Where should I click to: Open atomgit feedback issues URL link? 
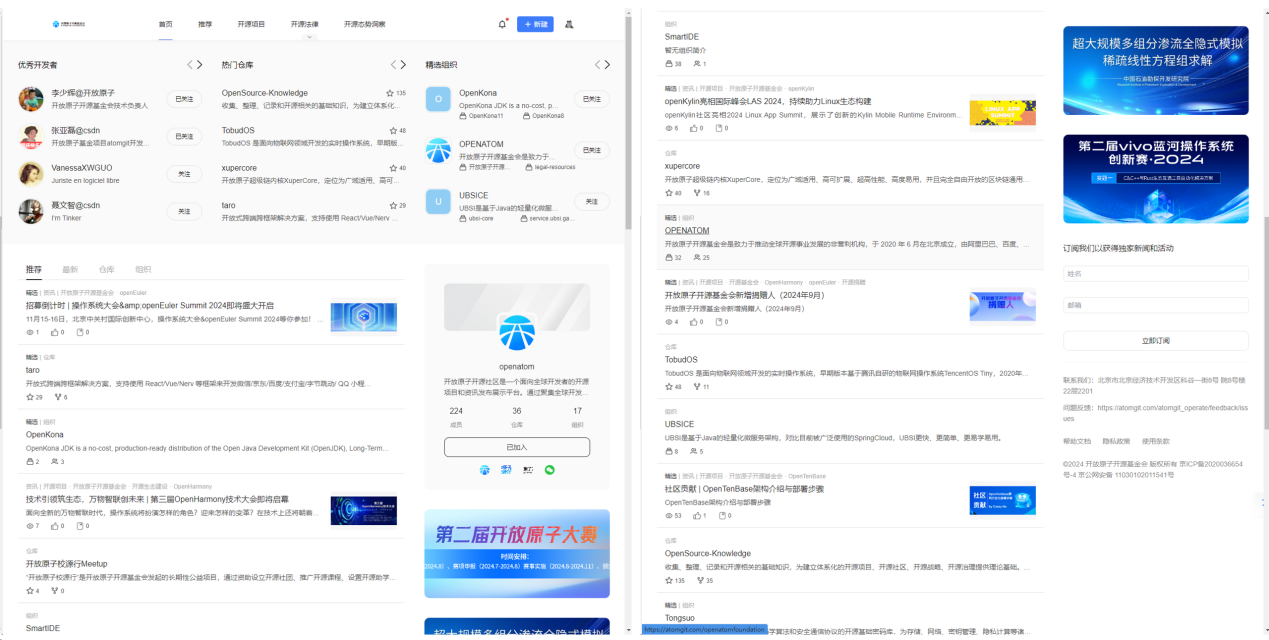point(1155,413)
